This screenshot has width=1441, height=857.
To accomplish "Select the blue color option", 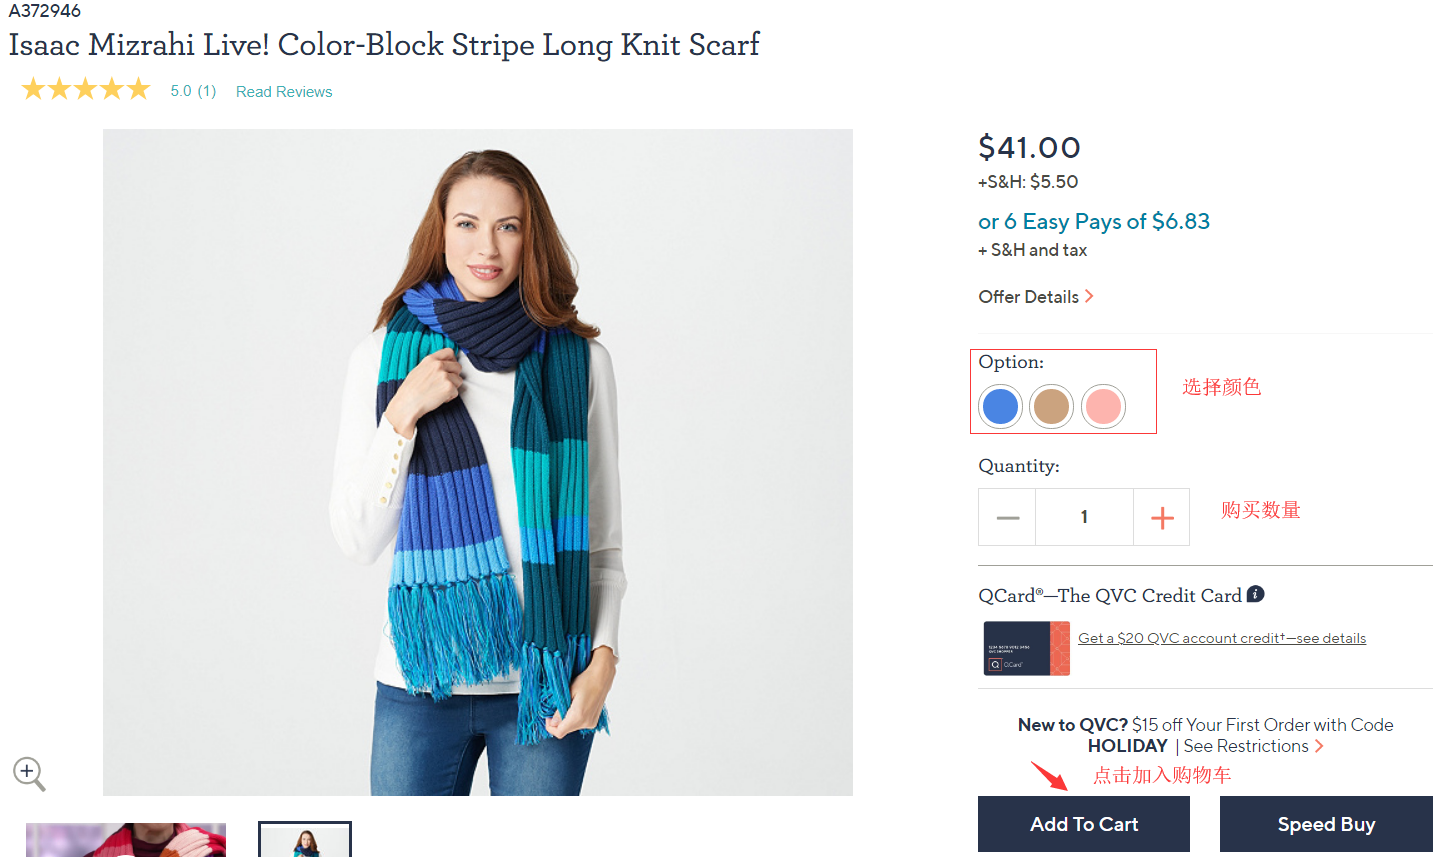I will (1000, 407).
